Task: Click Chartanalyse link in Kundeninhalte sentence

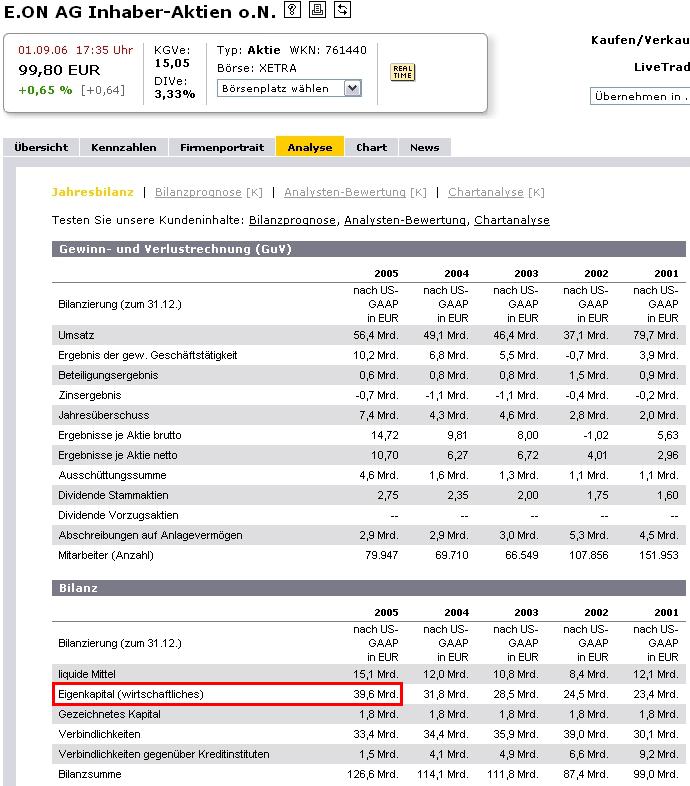Action: 511,220
